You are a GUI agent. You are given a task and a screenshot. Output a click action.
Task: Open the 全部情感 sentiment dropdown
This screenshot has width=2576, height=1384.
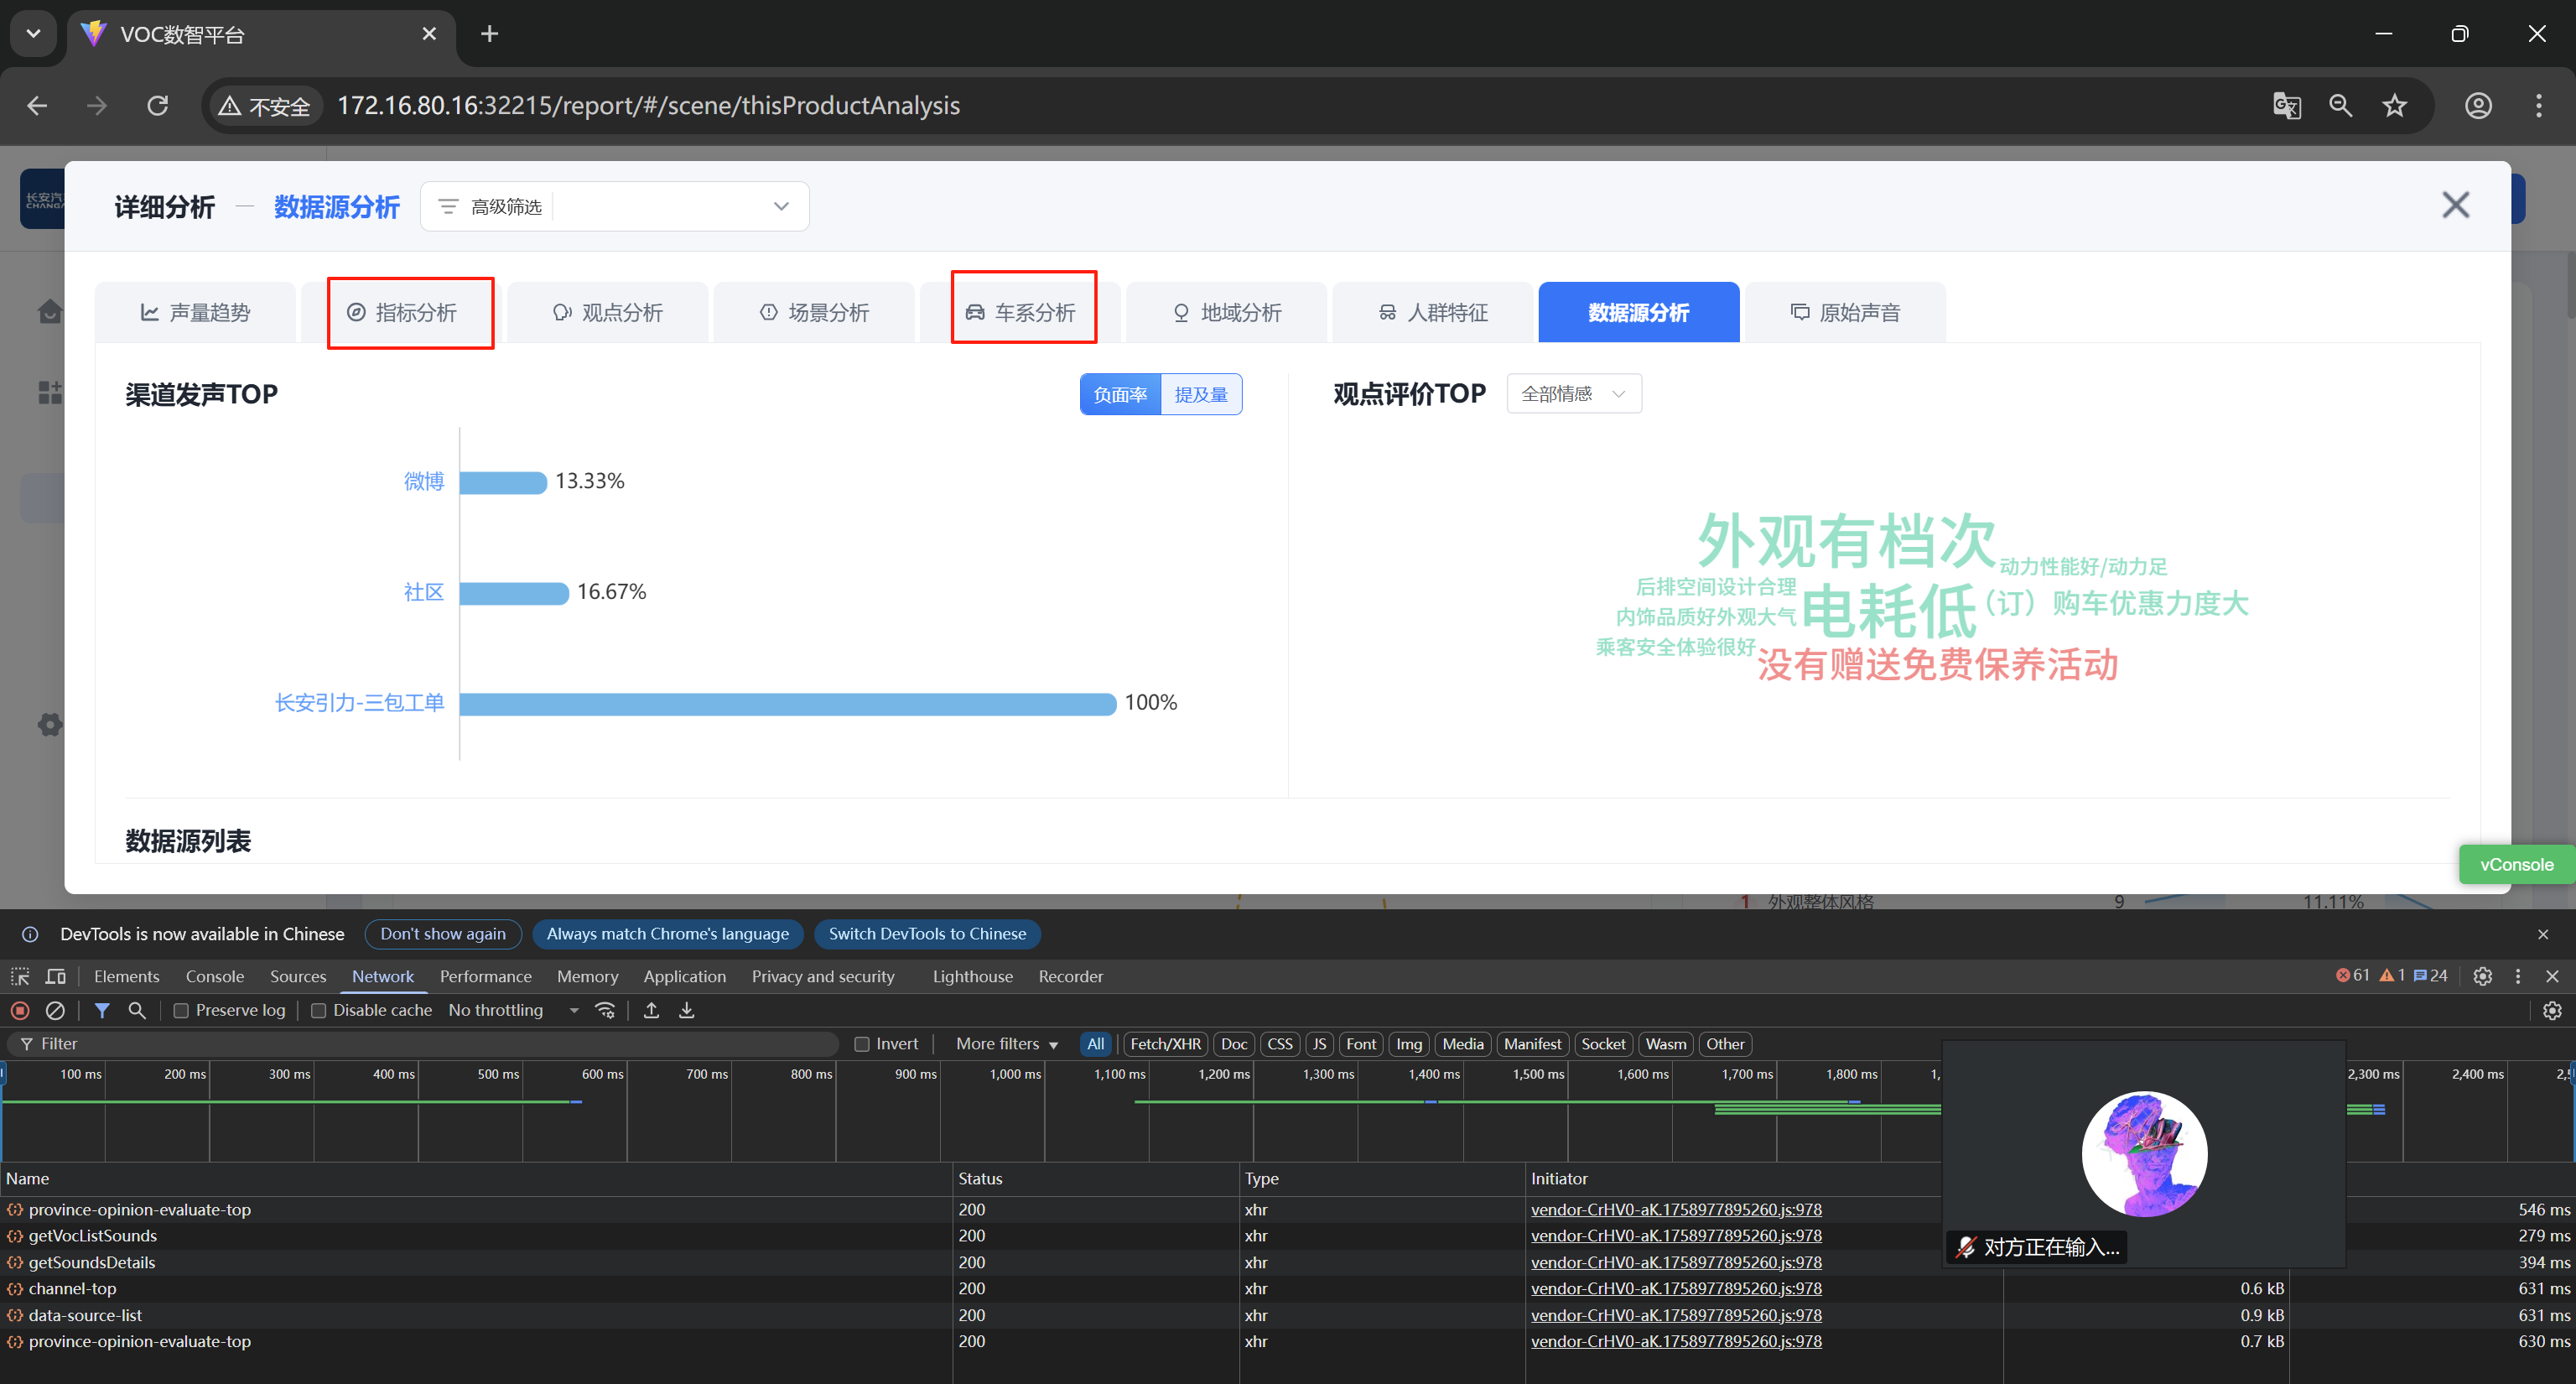1573,394
